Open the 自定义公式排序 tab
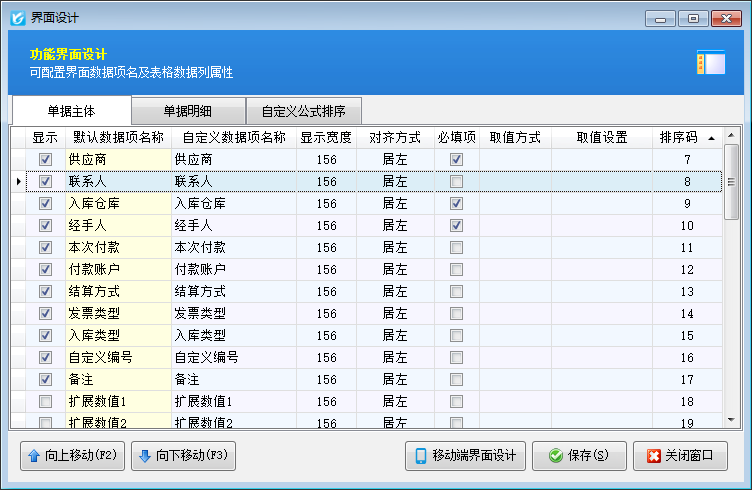 click(x=303, y=111)
